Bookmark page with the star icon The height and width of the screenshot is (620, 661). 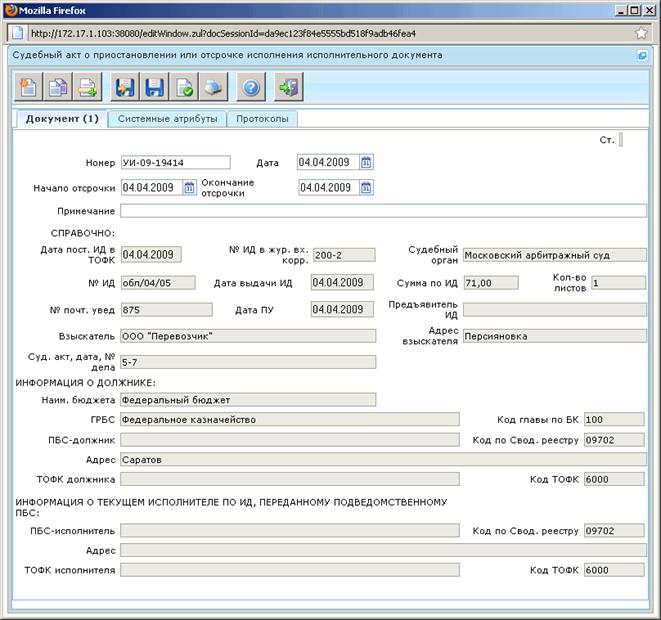(x=641, y=33)
